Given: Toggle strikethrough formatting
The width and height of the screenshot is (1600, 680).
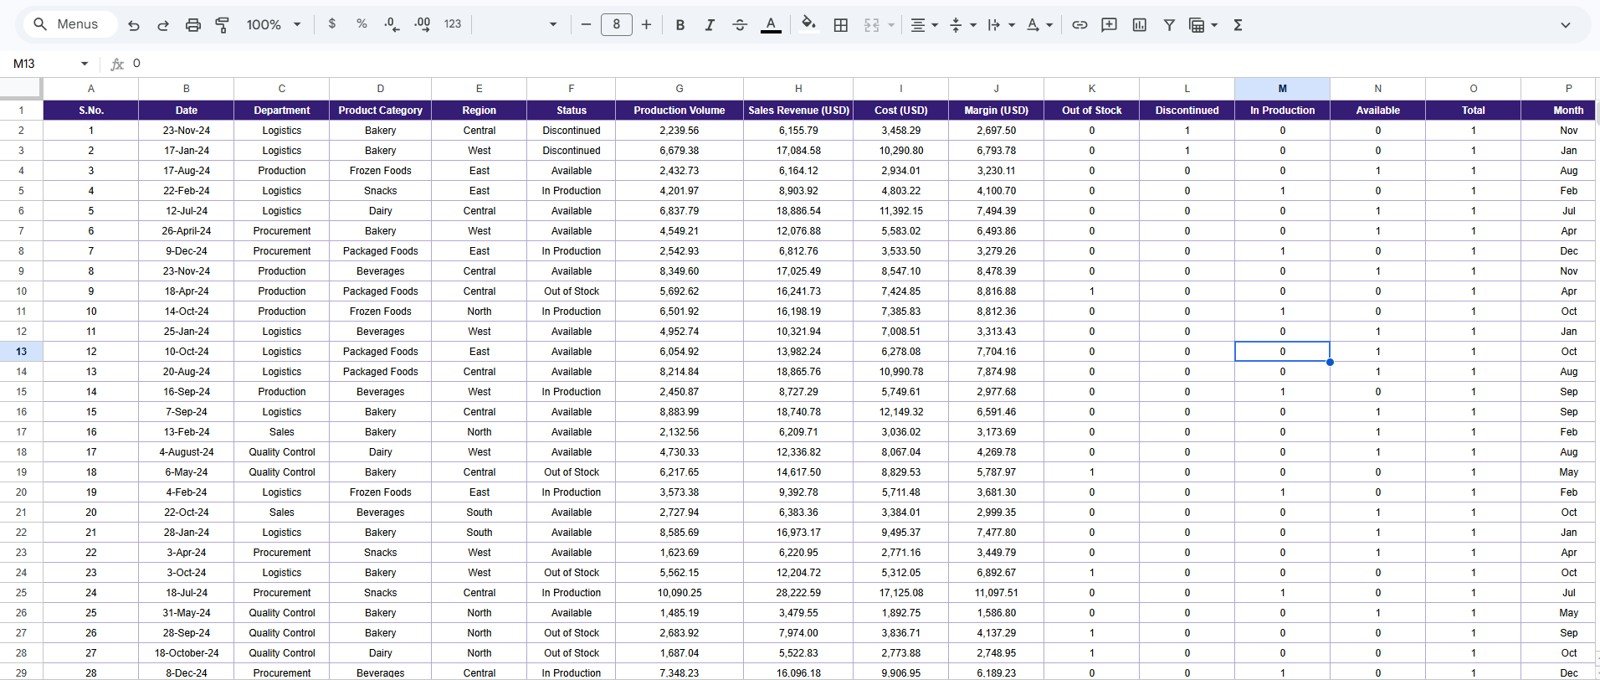Looking at the screenshot, I should point(740,25).
